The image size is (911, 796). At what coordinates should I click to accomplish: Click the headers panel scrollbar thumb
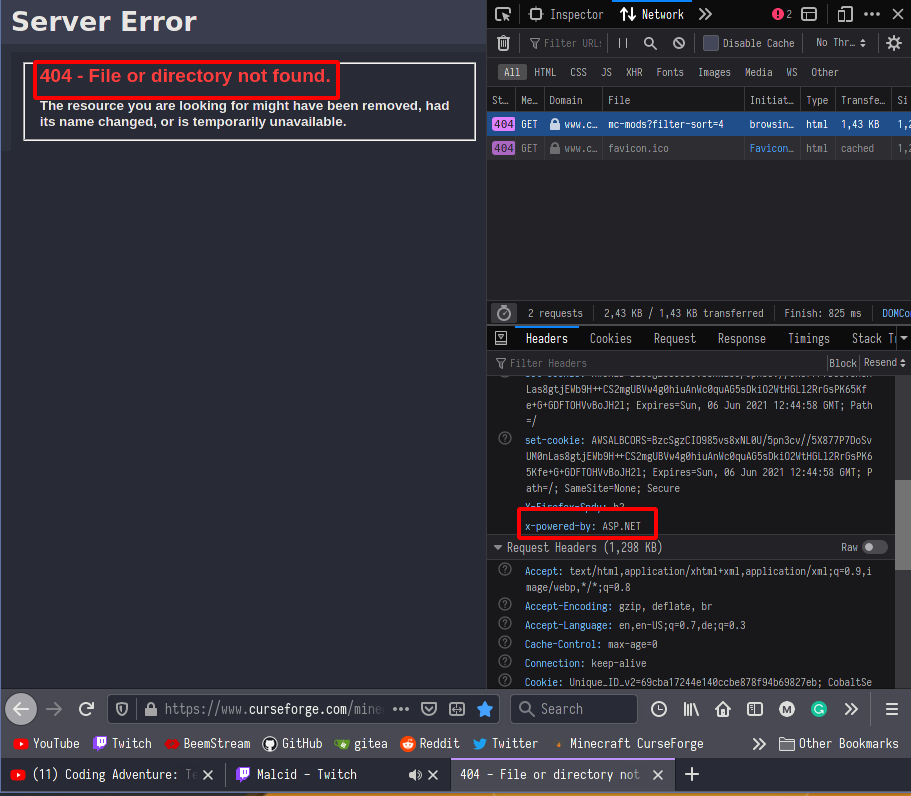[x=902, y=525]
